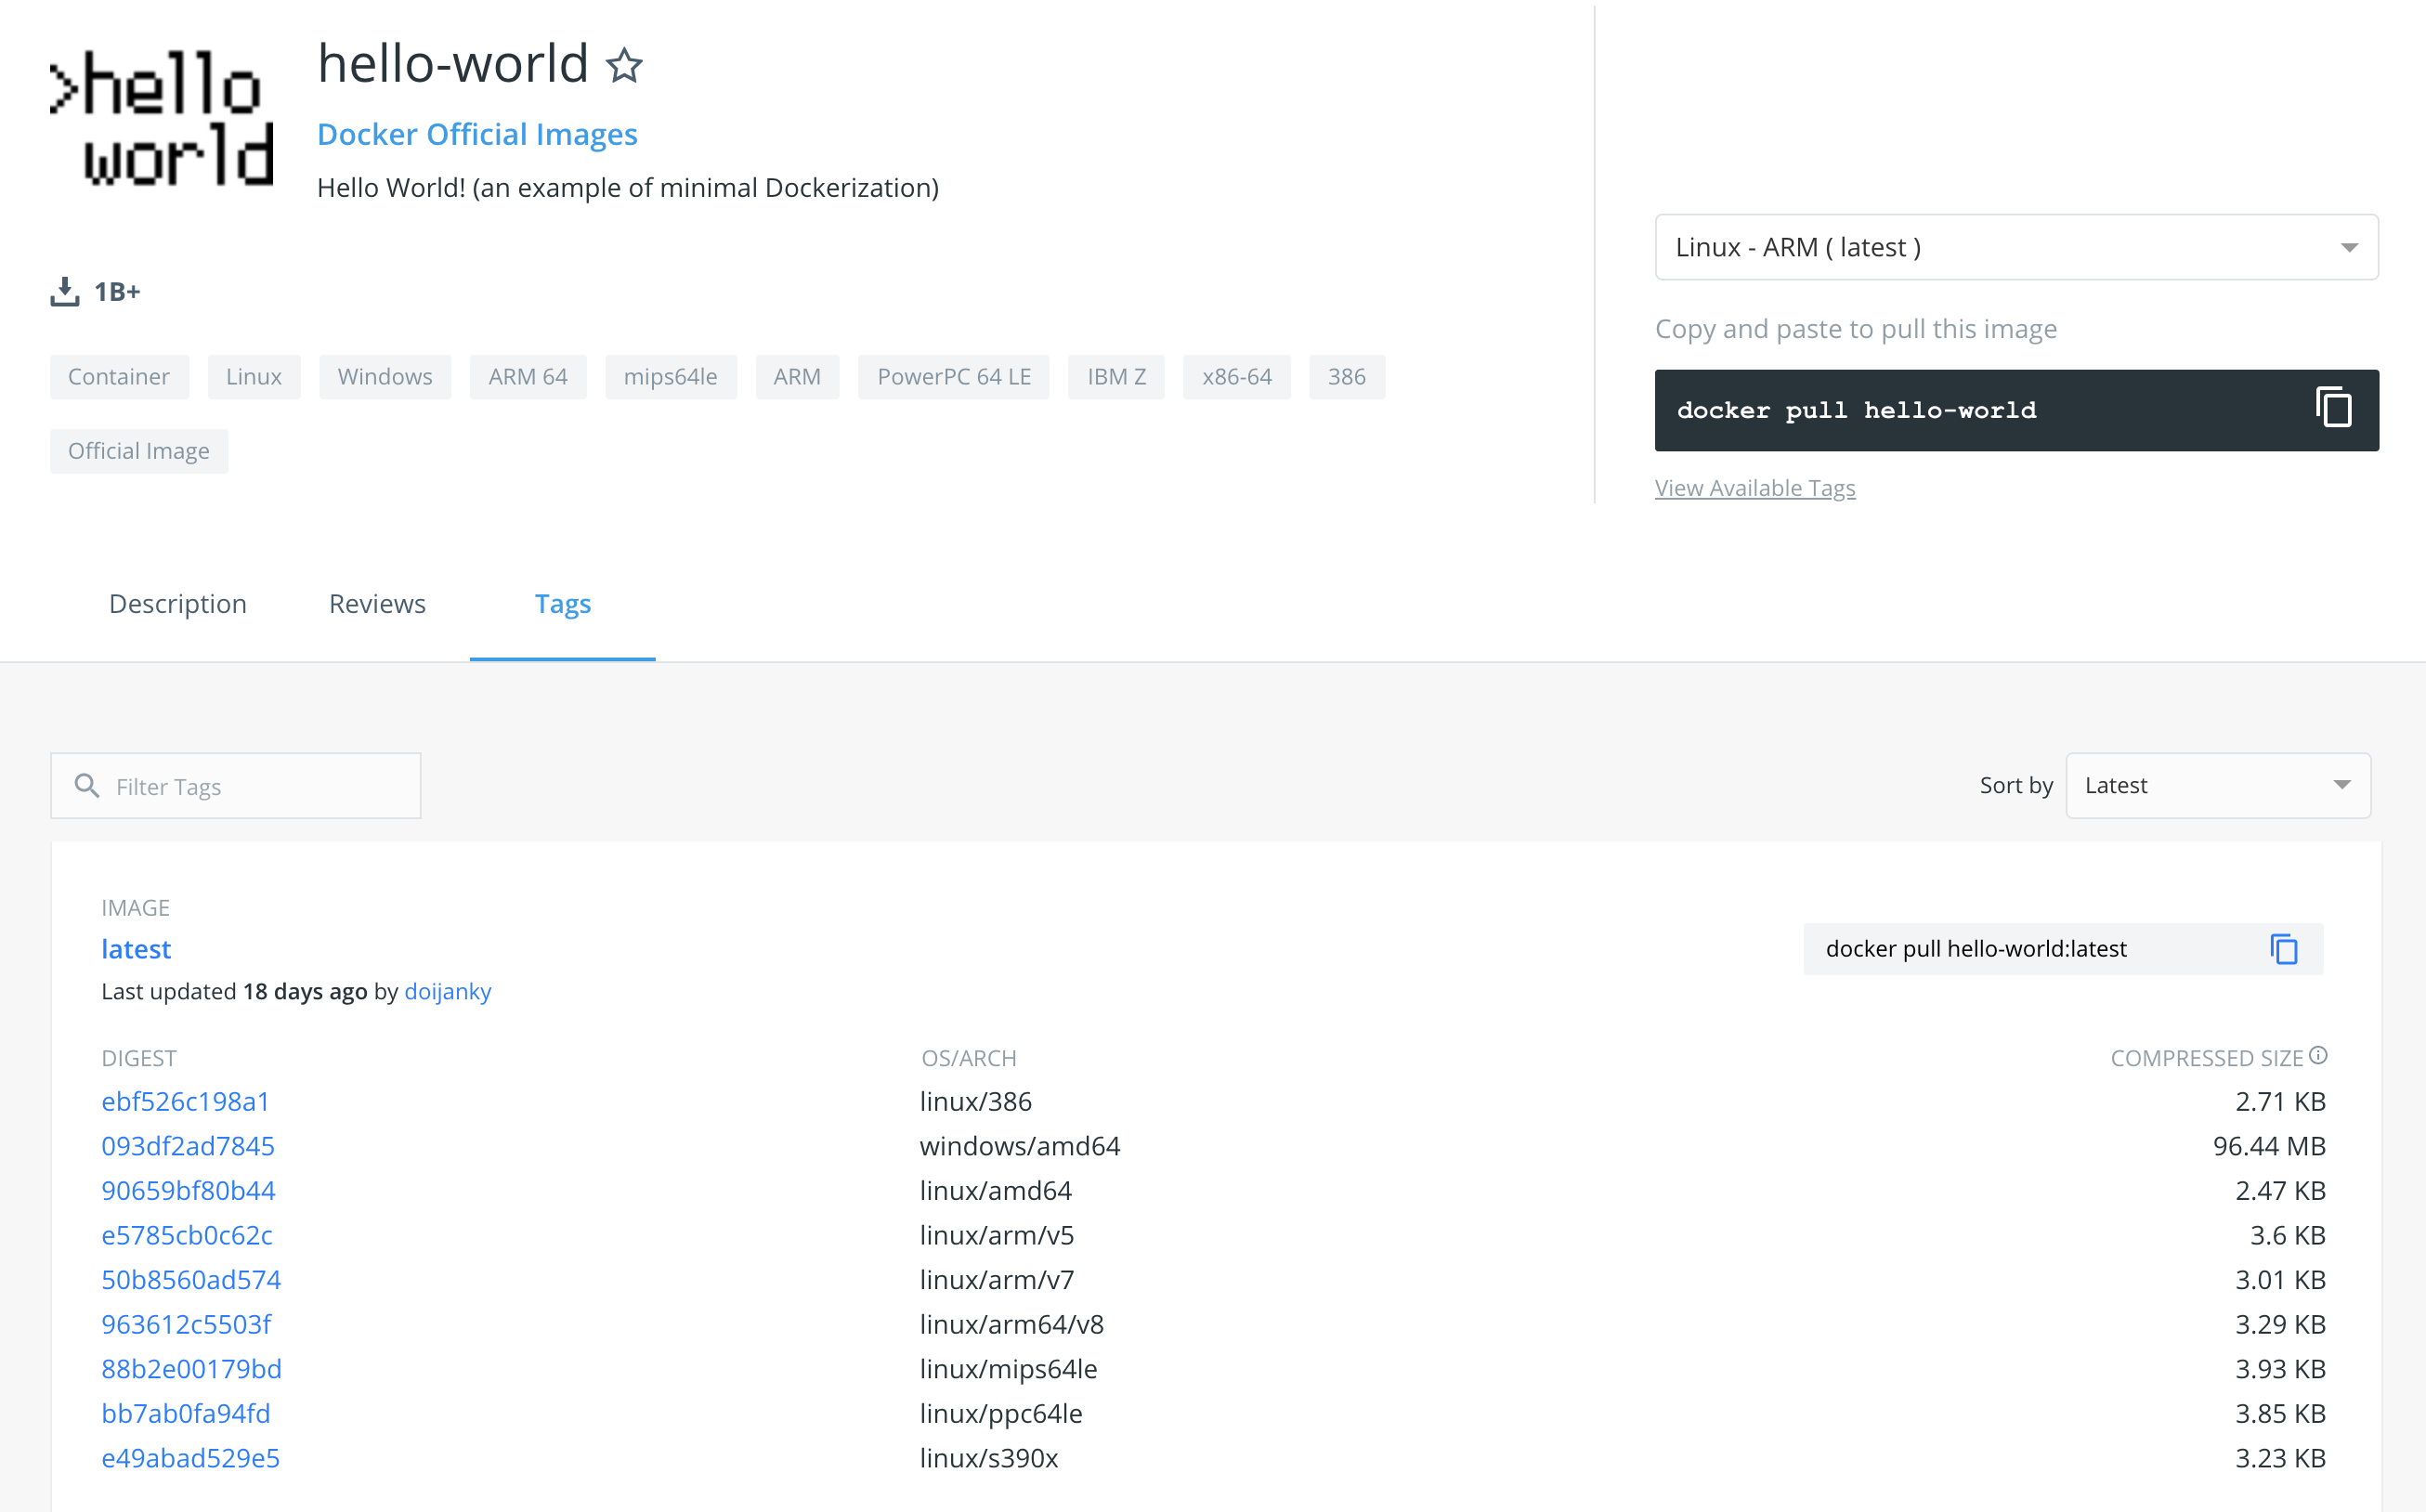The image size is (2426, 1512).
Task: Select the Tags tab
Action: coord(563,604)
